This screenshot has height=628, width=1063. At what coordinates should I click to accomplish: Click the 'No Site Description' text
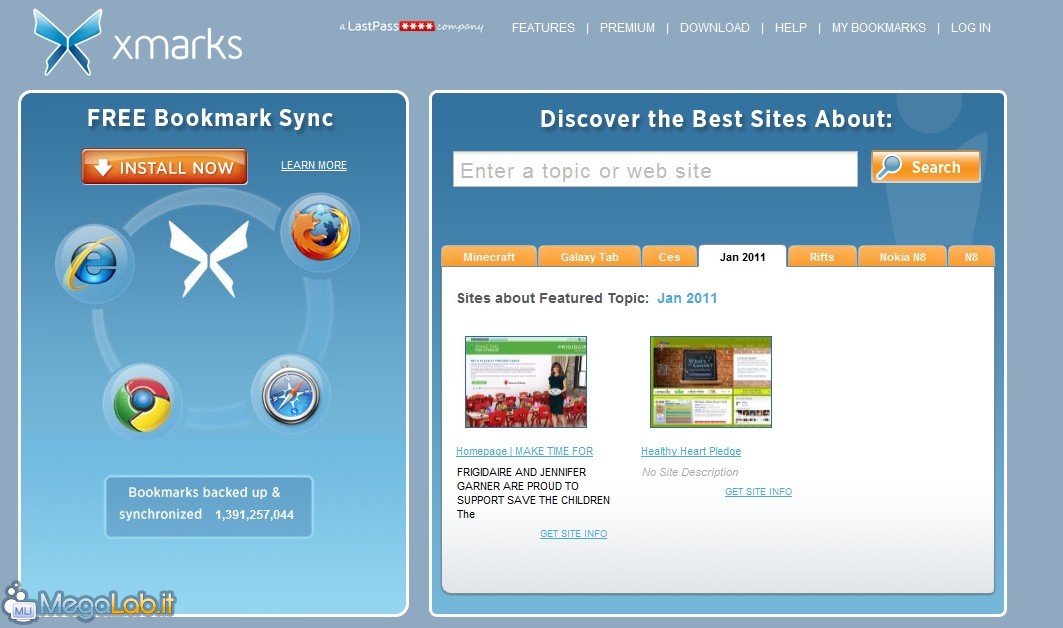click(x=690, y=472)
